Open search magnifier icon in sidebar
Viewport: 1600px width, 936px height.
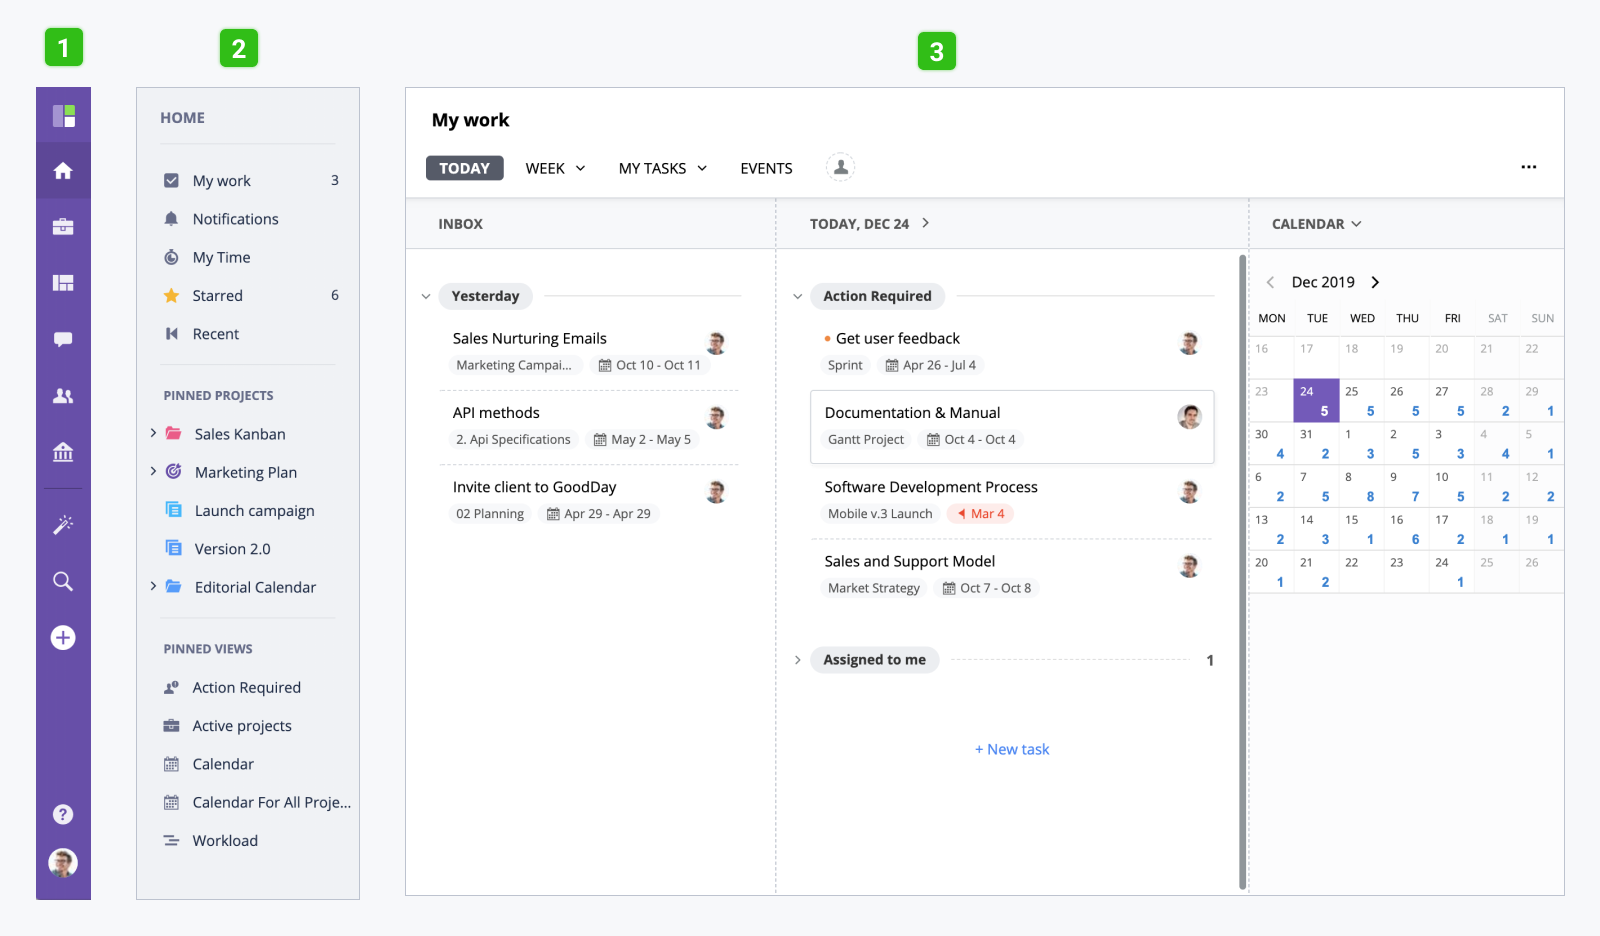(x=63, y=581)
